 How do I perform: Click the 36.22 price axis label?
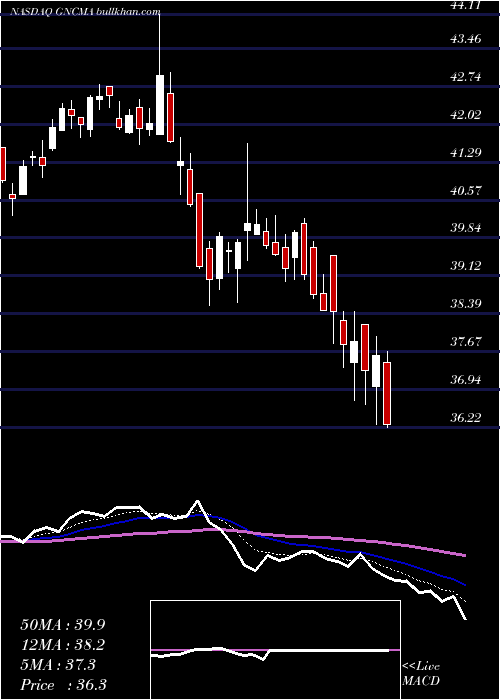pyautogui.click(x=466, y=418)
